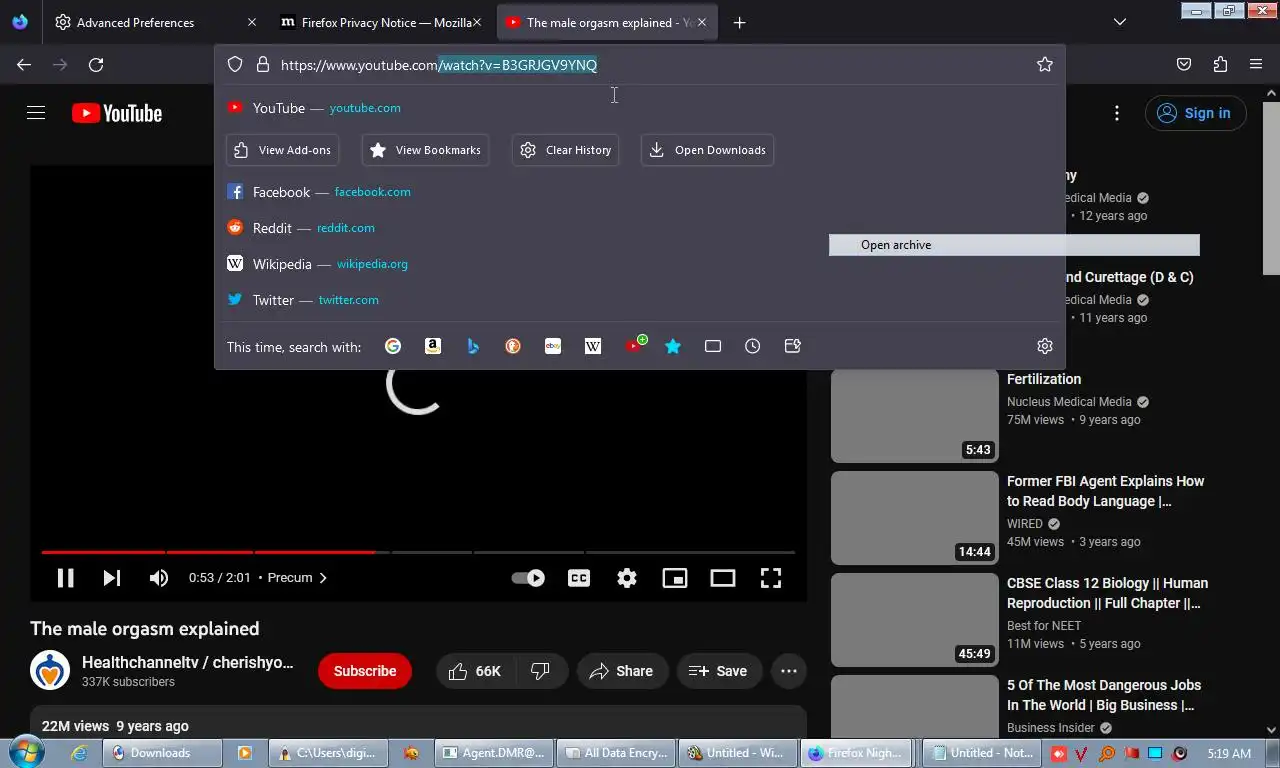Viewport: 1280px width, 768px height.
Task: Like the video with 66K thumbs up
Action: pos(474,671)
